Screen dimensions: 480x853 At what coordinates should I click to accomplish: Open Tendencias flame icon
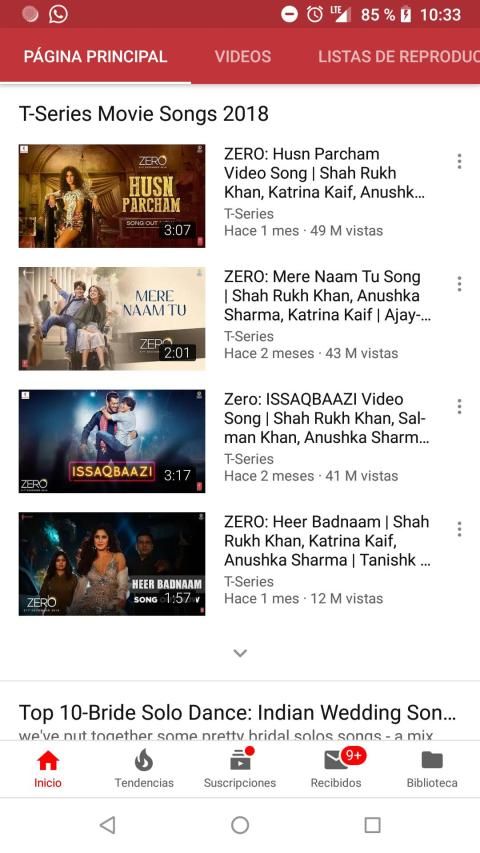(144, 760)
